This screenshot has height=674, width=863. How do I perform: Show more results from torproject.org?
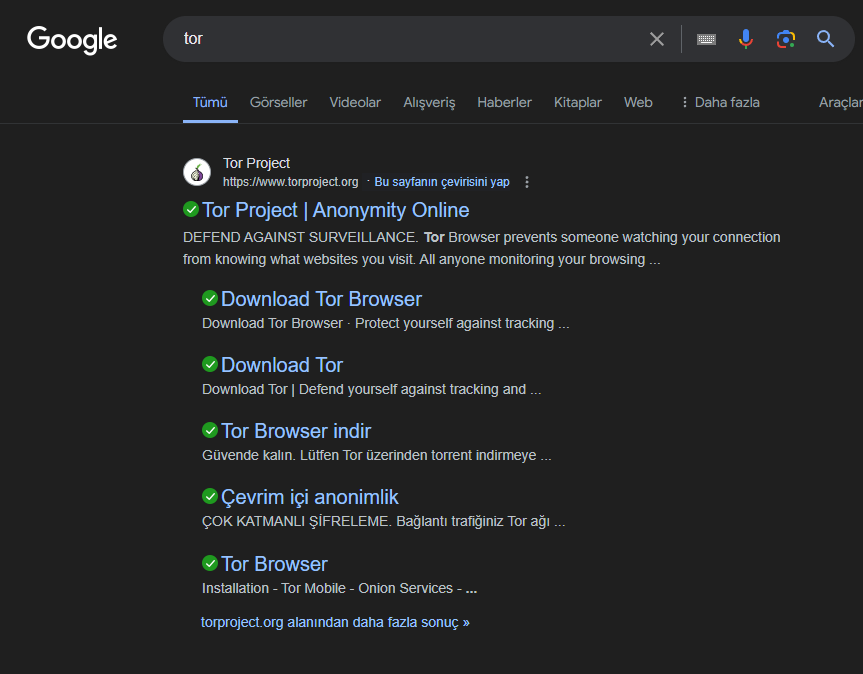point(335,622)
